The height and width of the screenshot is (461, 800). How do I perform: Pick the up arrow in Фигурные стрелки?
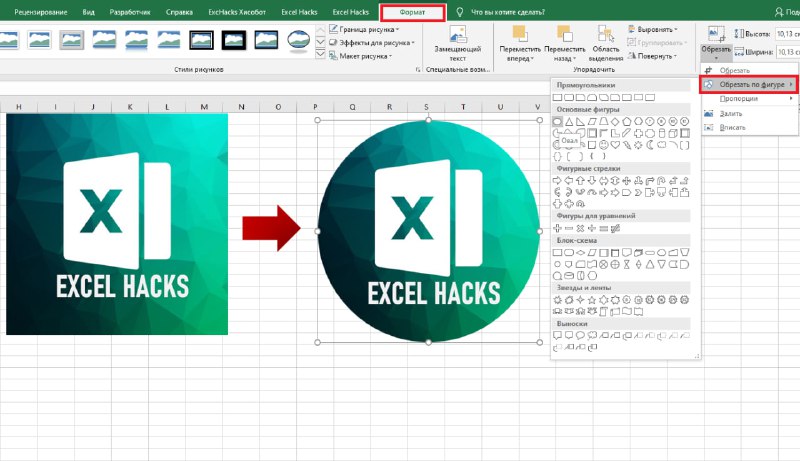(580, 181)
